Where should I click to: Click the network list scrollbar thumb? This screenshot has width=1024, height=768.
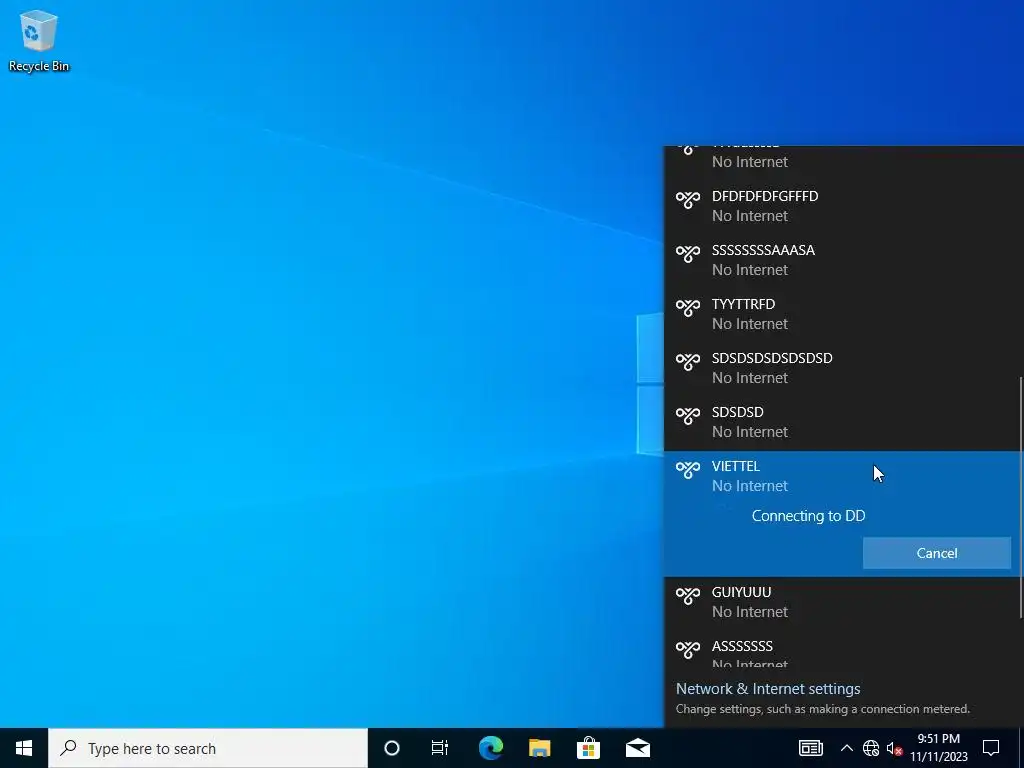click(1021, 498)
